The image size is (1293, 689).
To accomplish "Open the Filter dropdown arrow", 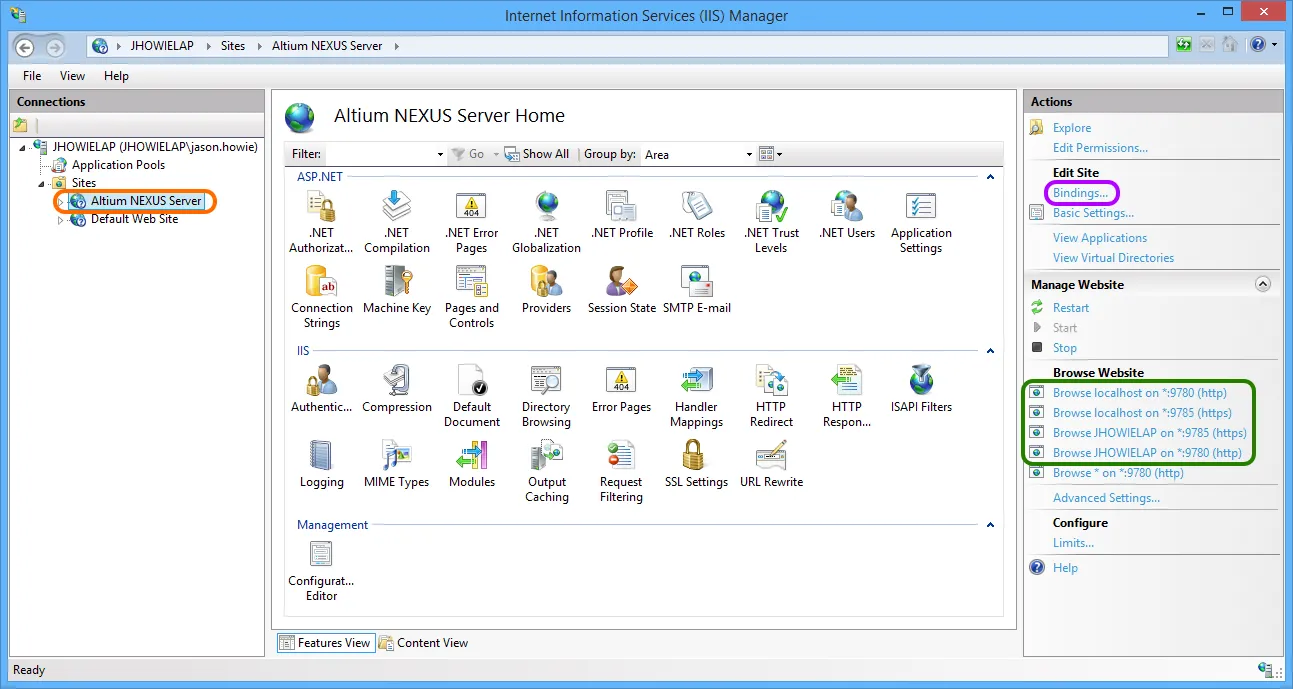I will (440, 155).
